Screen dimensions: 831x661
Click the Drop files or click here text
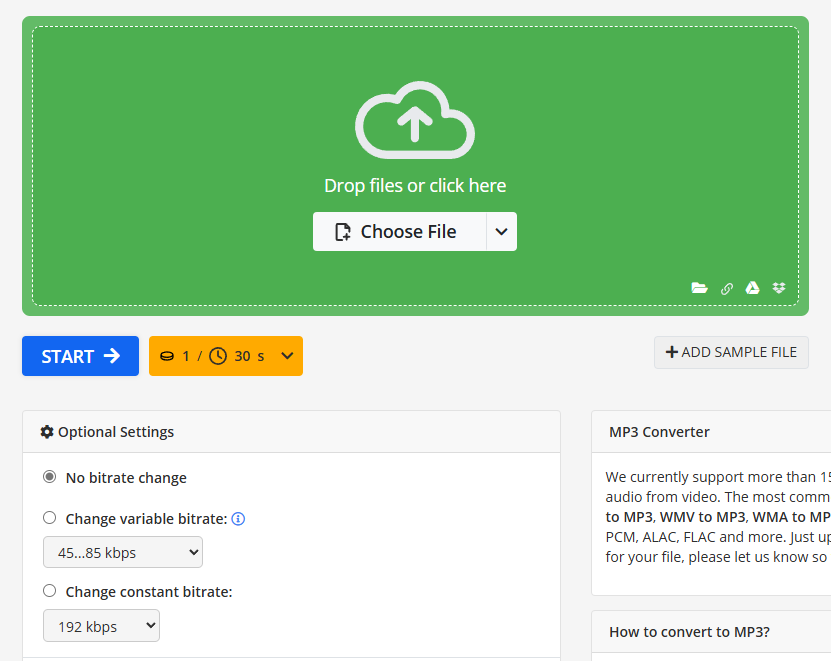click(x=415, y=186)
